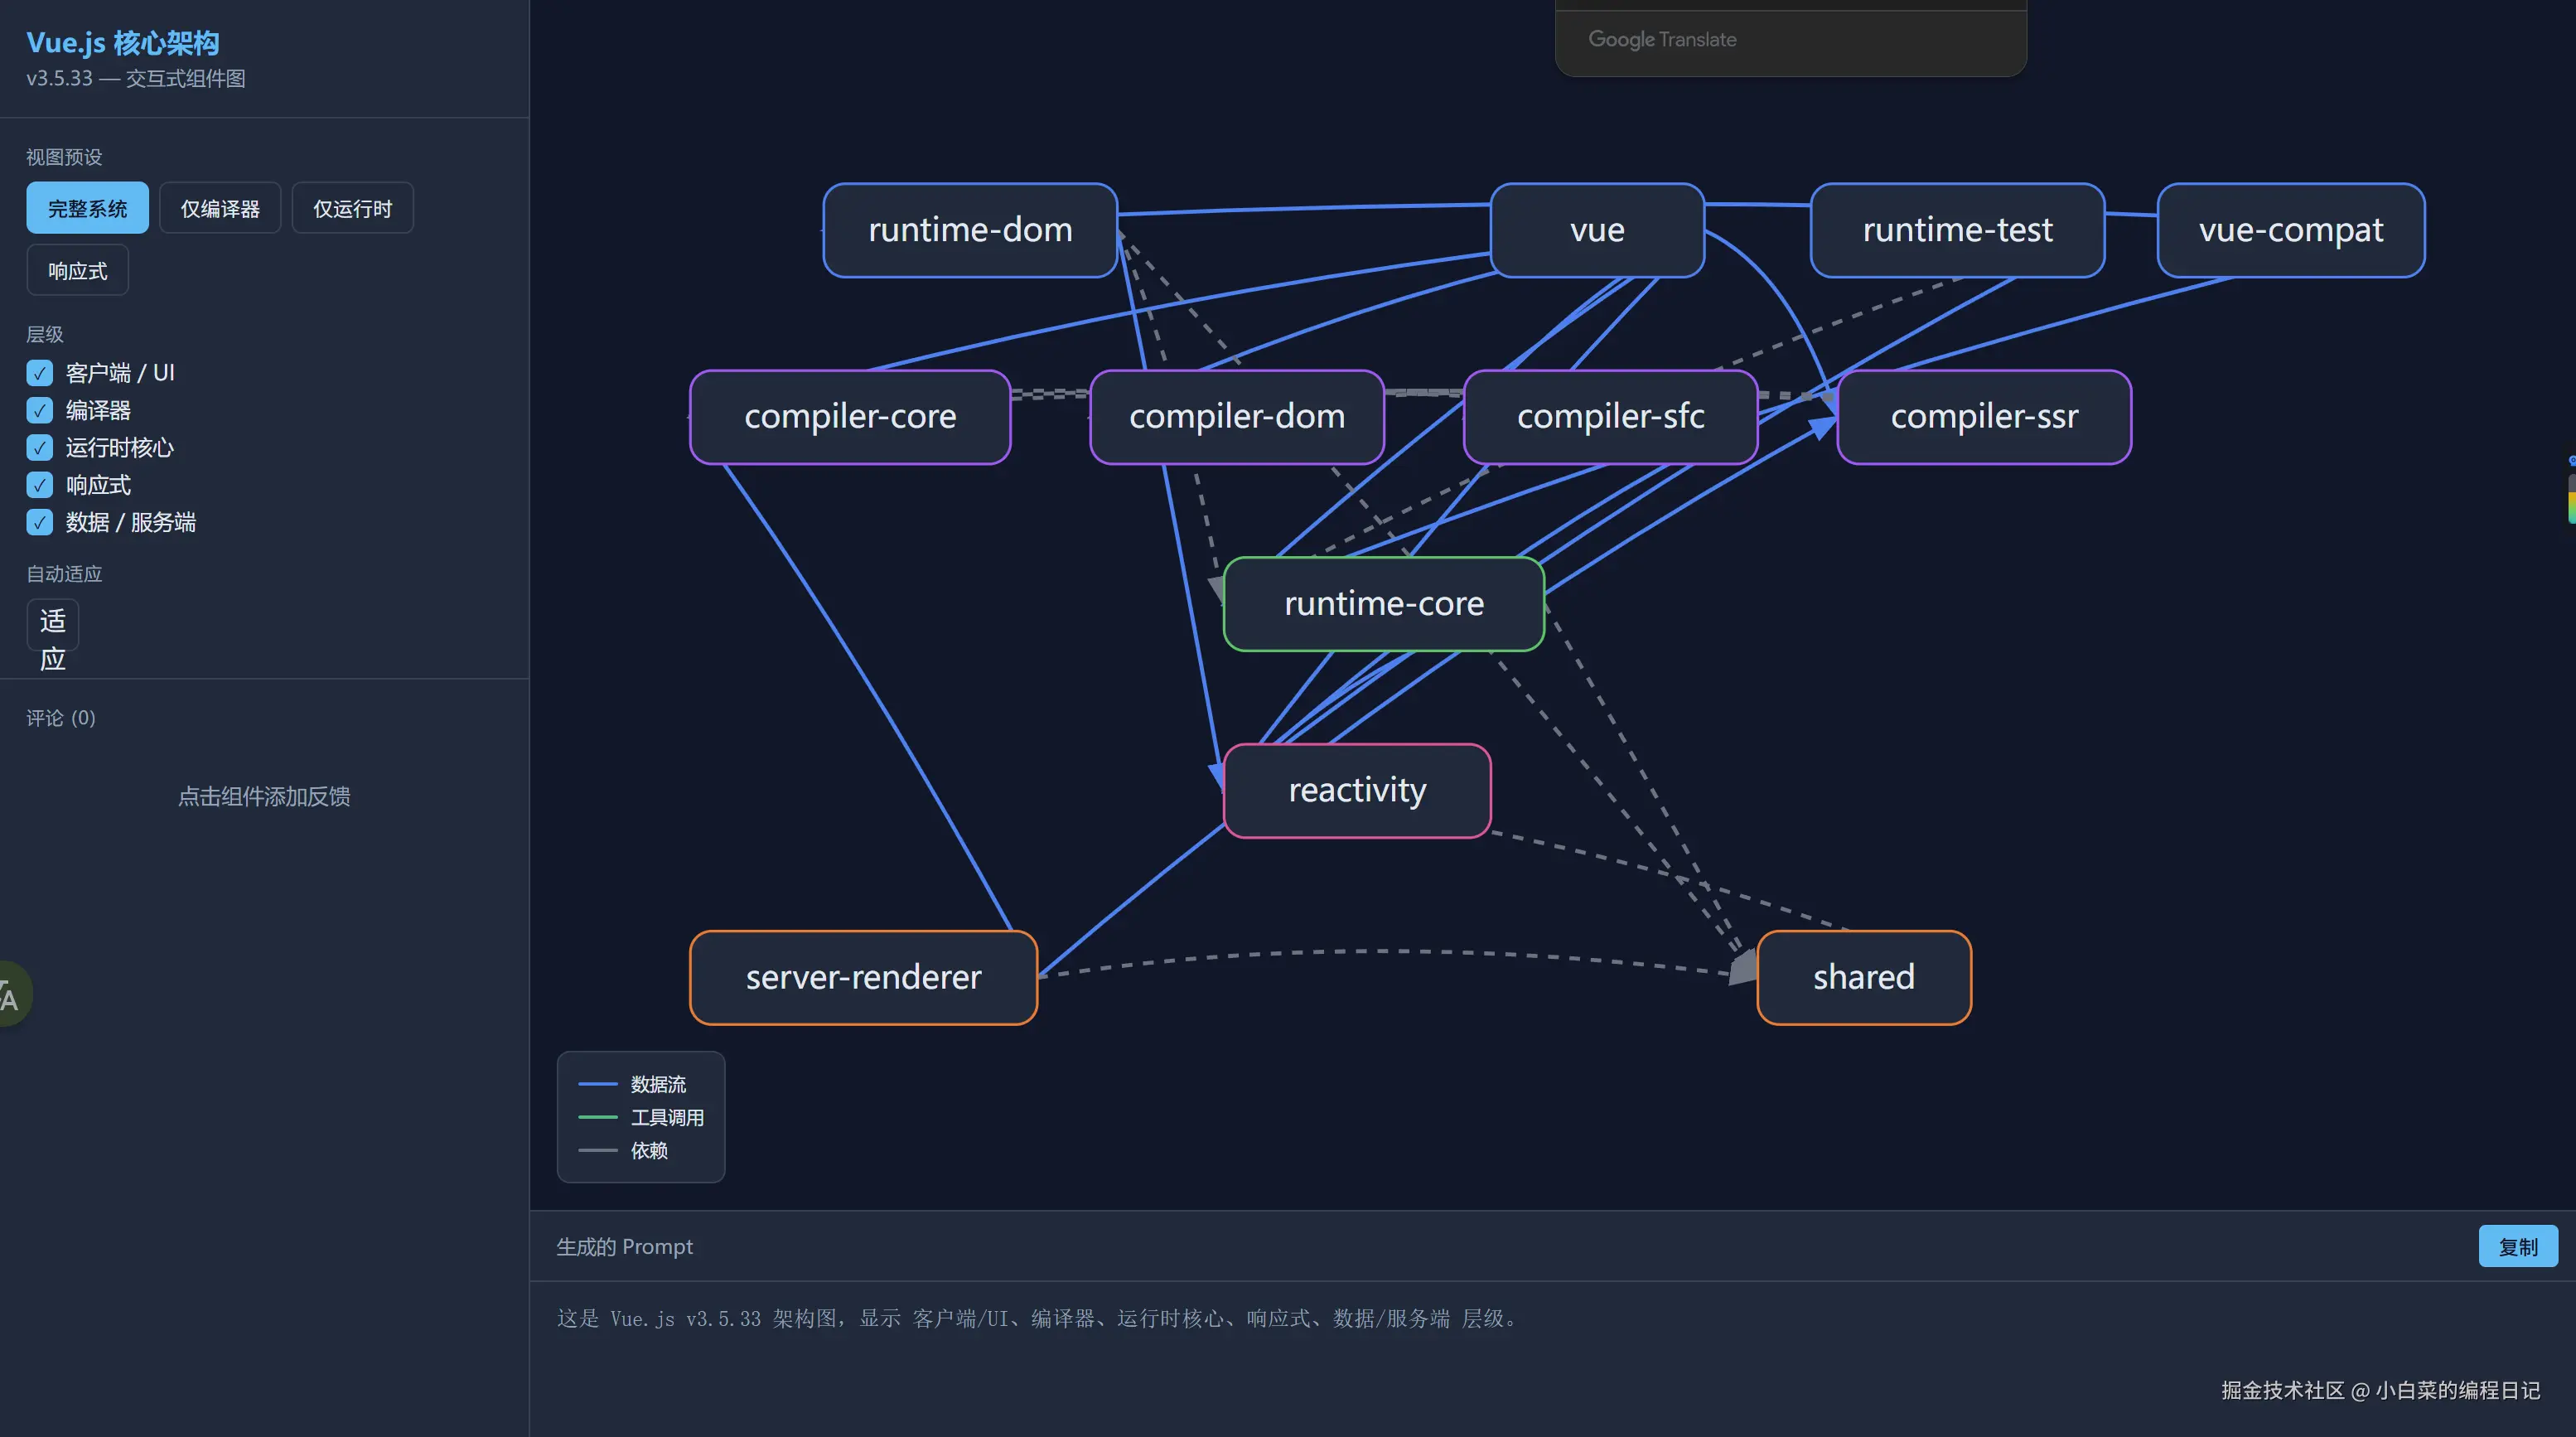Click the compiler-core node
Viewport: 2576px width, 1437px height.
pos(850,417)
